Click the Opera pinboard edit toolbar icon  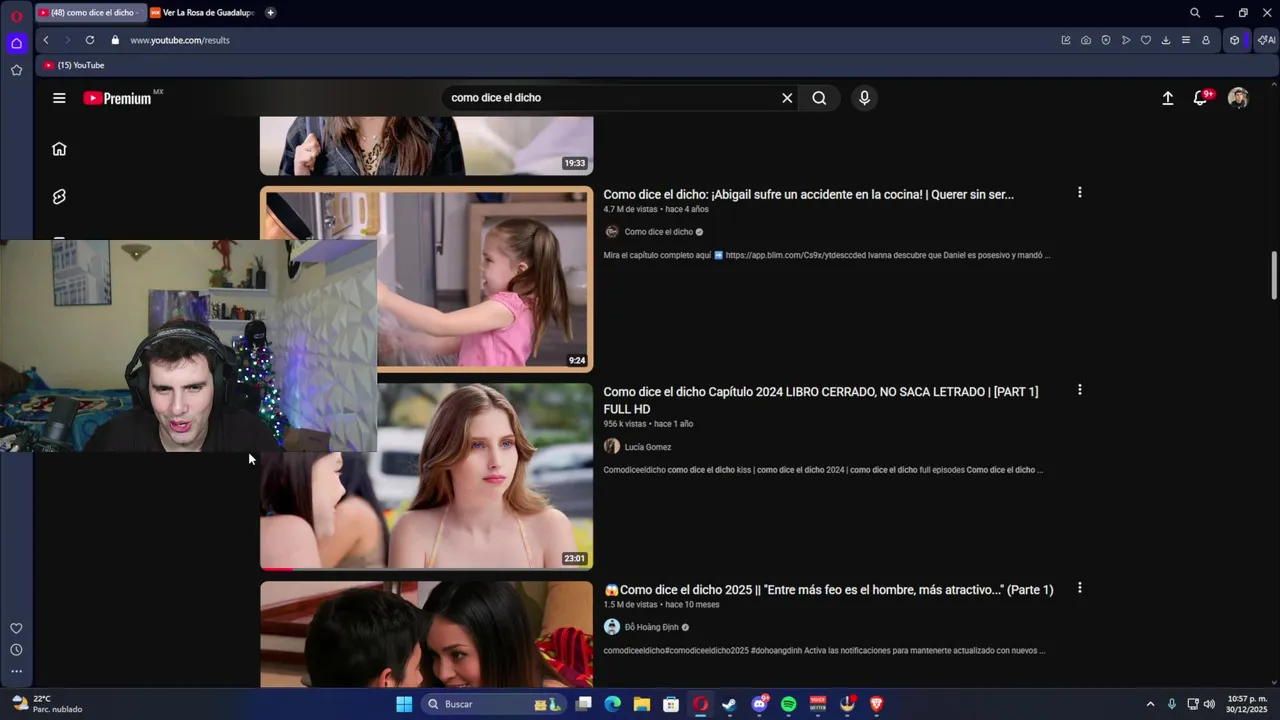[x=1066, y=40]
